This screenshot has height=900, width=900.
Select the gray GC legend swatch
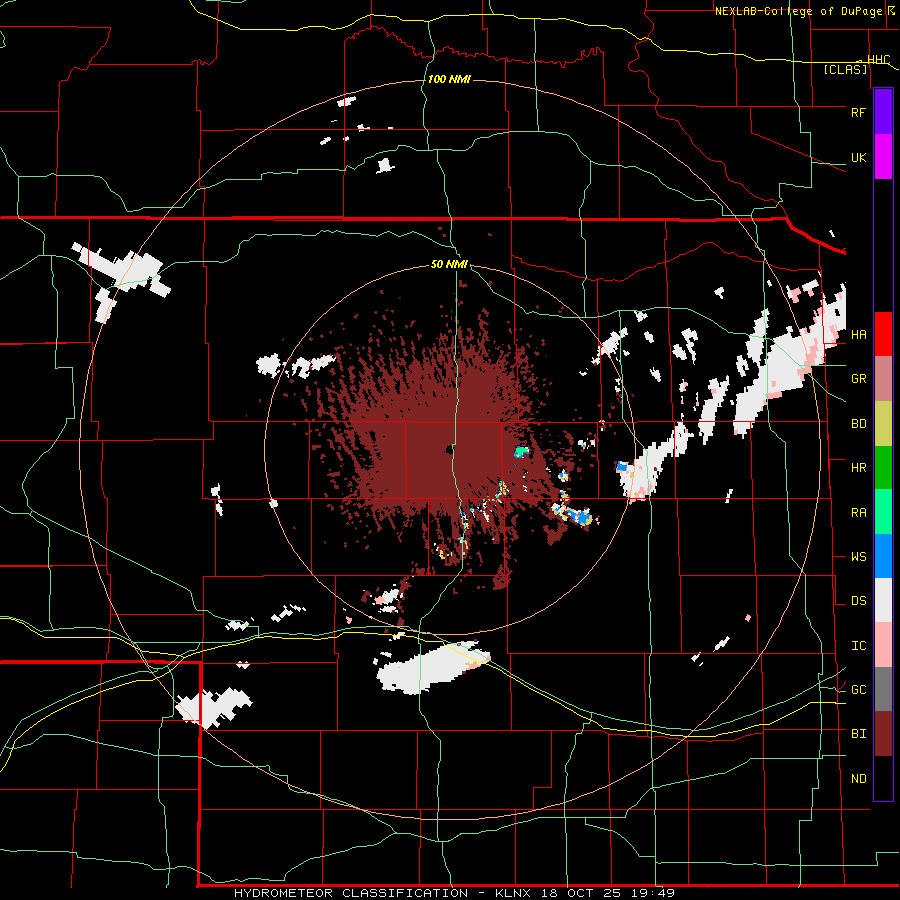(x=883, y=689)
